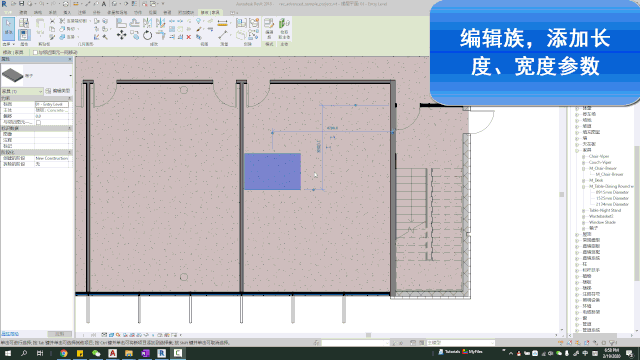Click the Edit Family button

pos(269,28)
